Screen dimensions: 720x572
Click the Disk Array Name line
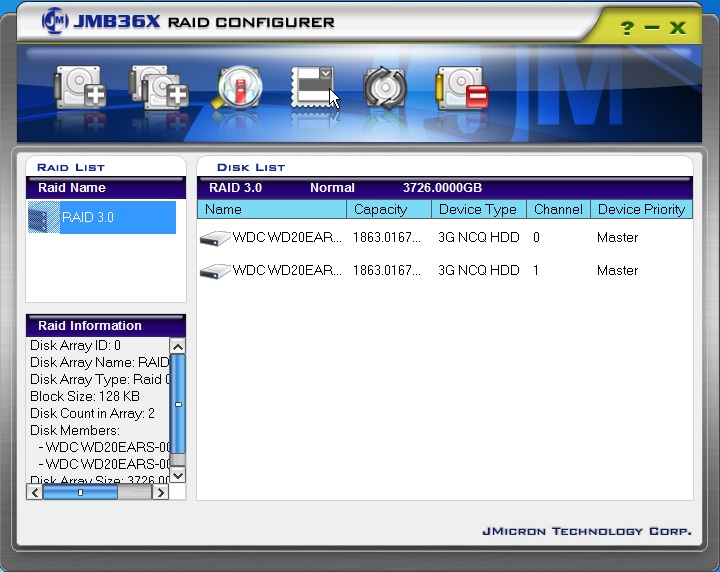point(100,362)
